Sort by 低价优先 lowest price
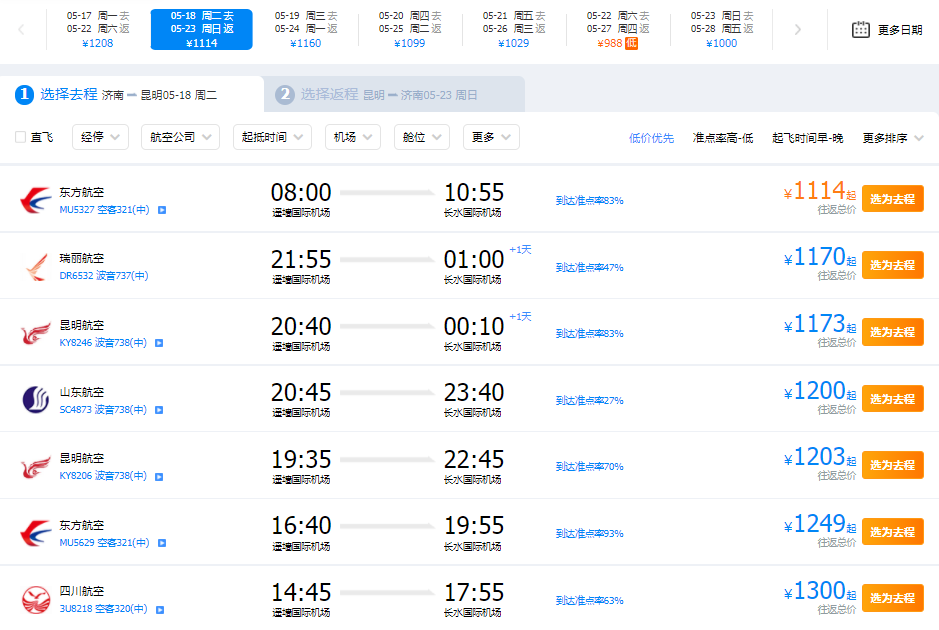Viewport: 939px width, 630px height. pos(651,138)
